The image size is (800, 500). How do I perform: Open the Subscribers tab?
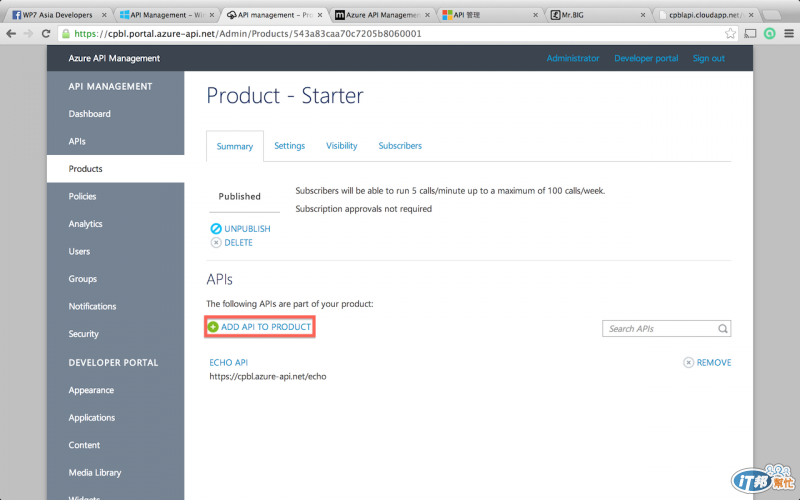coord(400,146)
